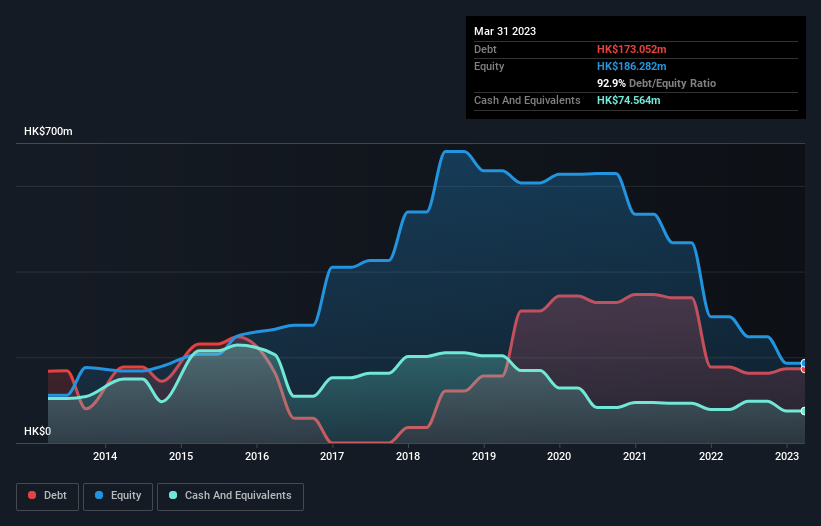The width and height of the screenshot is (821, 526).
Task: Click Cash And Equivalents label in tooltip
Action: (x=527, y=100)
